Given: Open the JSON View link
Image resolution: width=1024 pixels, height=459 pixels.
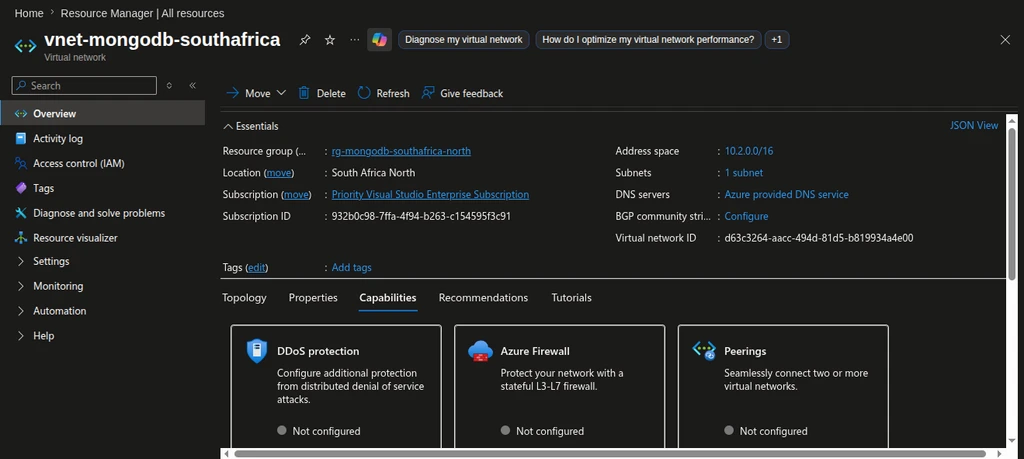Looking at the screenshot, I should pyautogui.click(x=974, y=125).
